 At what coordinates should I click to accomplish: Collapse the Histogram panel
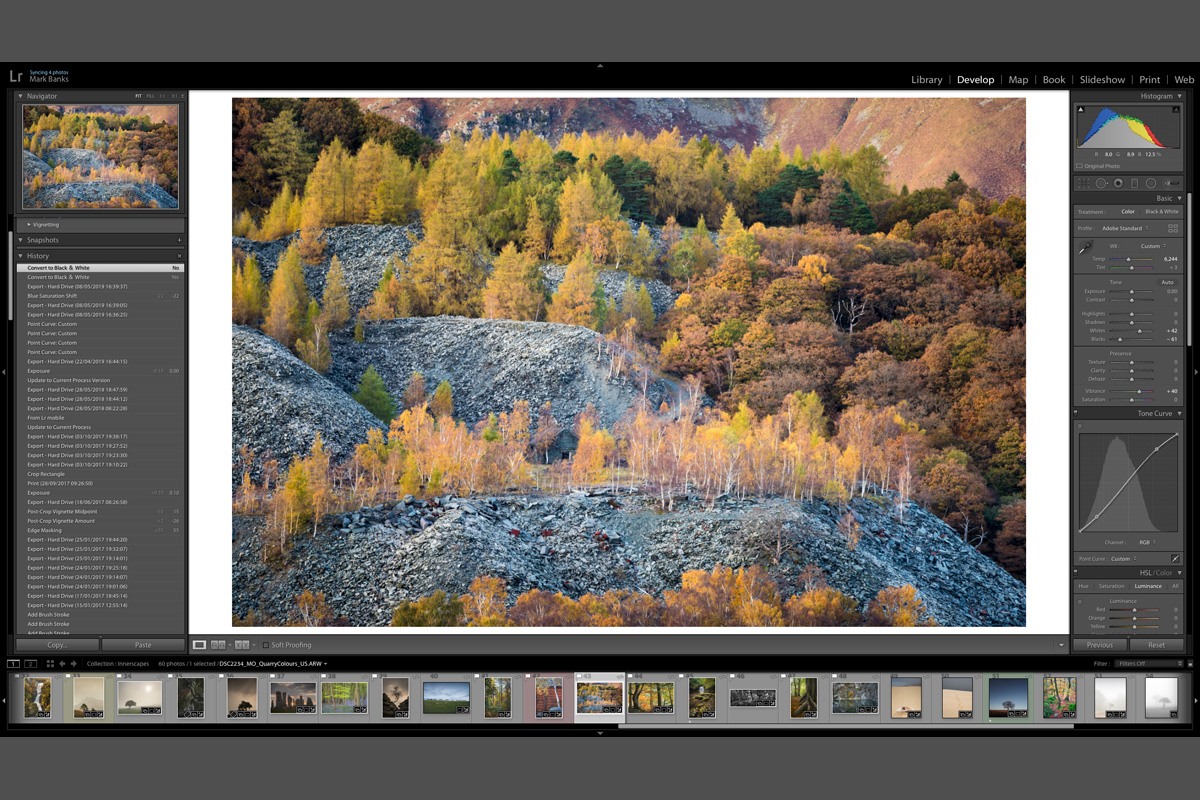[1179, 96]
